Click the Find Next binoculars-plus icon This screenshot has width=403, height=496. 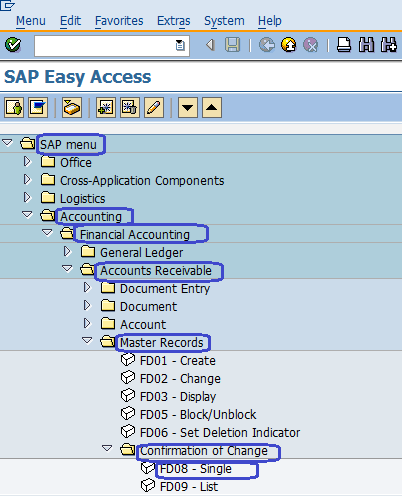(389, 45)
